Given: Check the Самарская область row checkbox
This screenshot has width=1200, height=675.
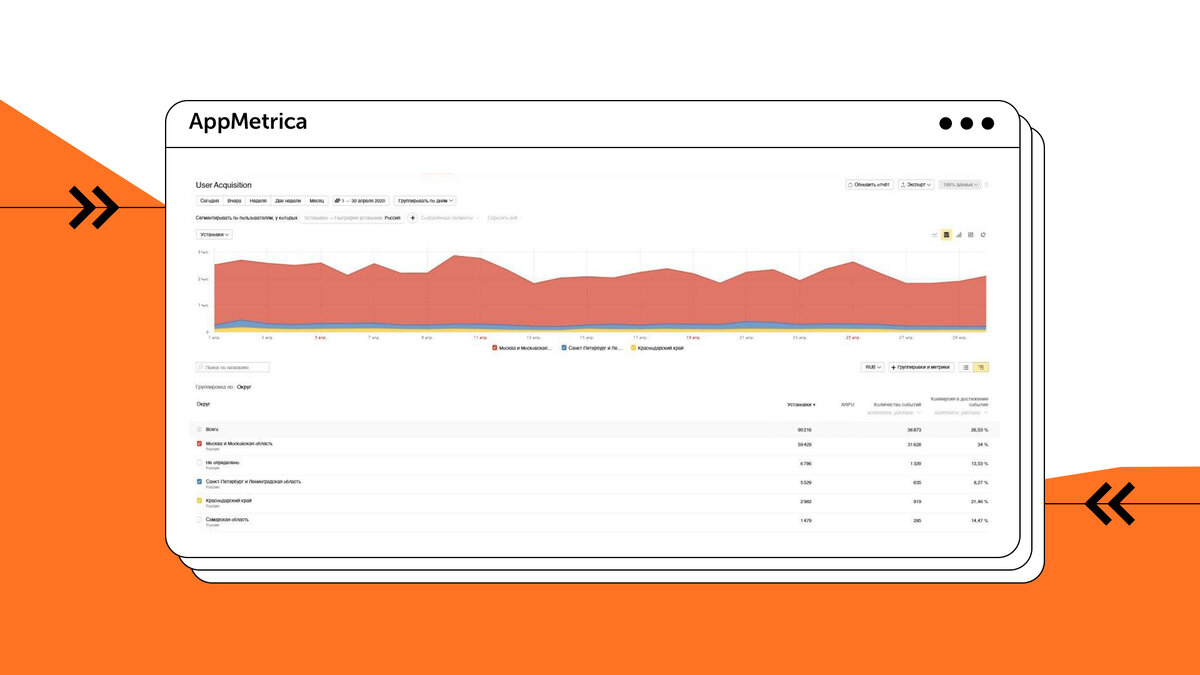Looking at the screenshot, I should 200,519.
